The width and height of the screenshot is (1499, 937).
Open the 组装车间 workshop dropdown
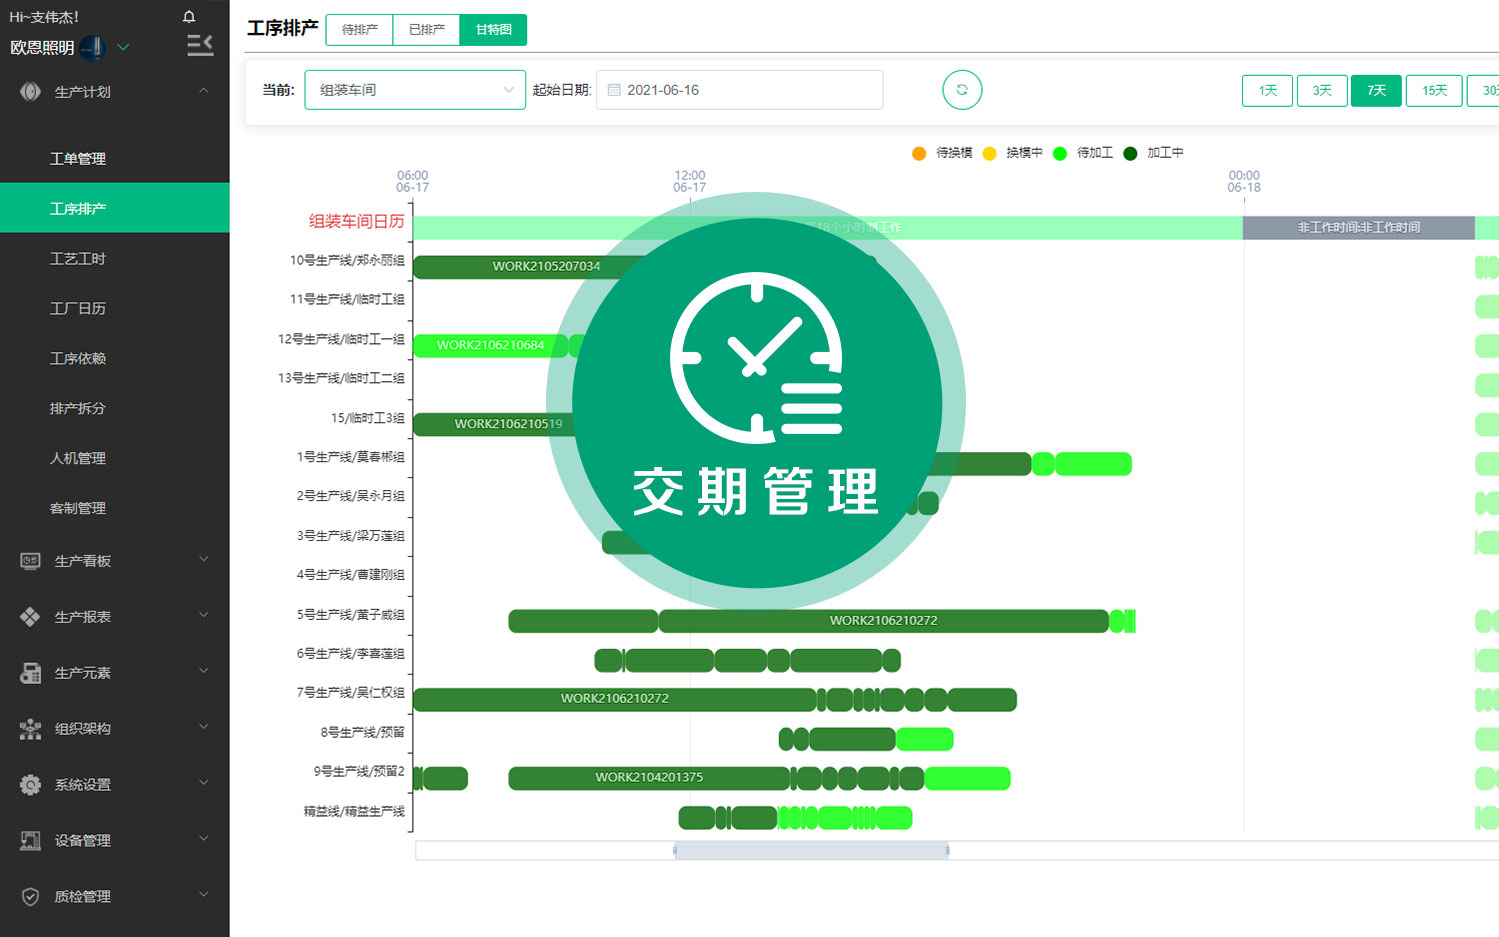pos(415,89)
